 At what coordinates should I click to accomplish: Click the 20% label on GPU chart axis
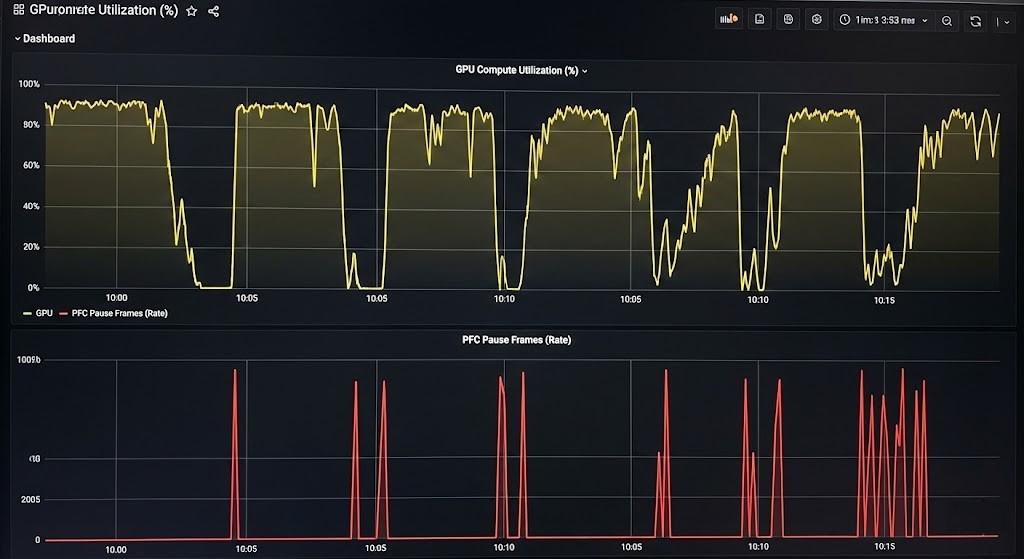31,247
